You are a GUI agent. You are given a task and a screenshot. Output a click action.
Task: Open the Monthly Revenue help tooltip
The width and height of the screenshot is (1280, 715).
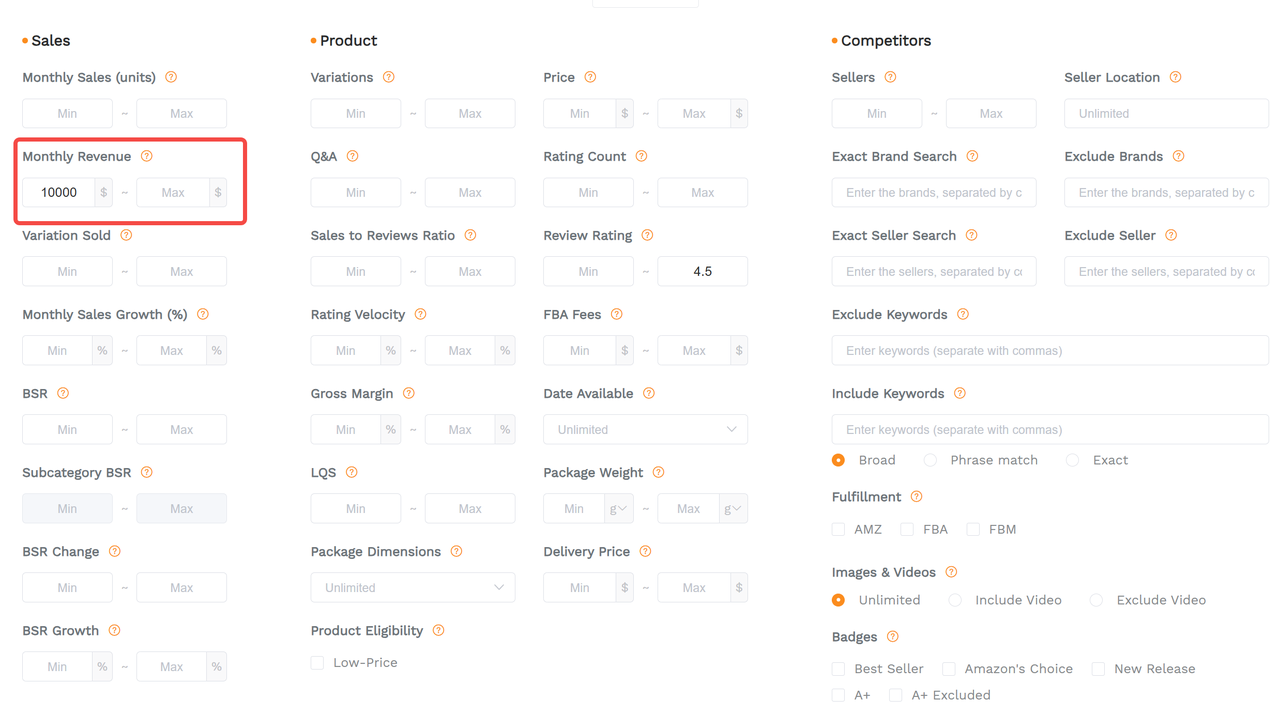coord(147,156)
